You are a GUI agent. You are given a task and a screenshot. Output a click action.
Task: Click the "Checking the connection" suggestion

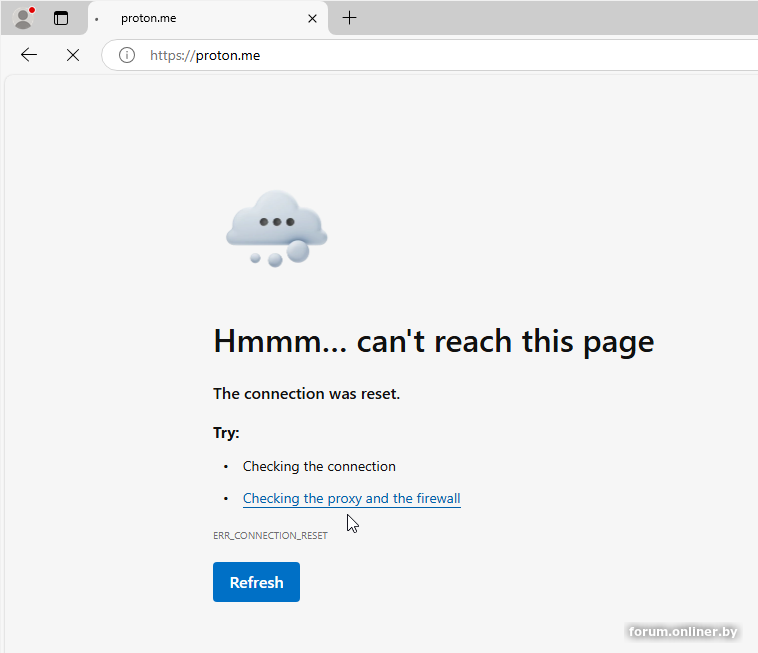coord(319,466)
